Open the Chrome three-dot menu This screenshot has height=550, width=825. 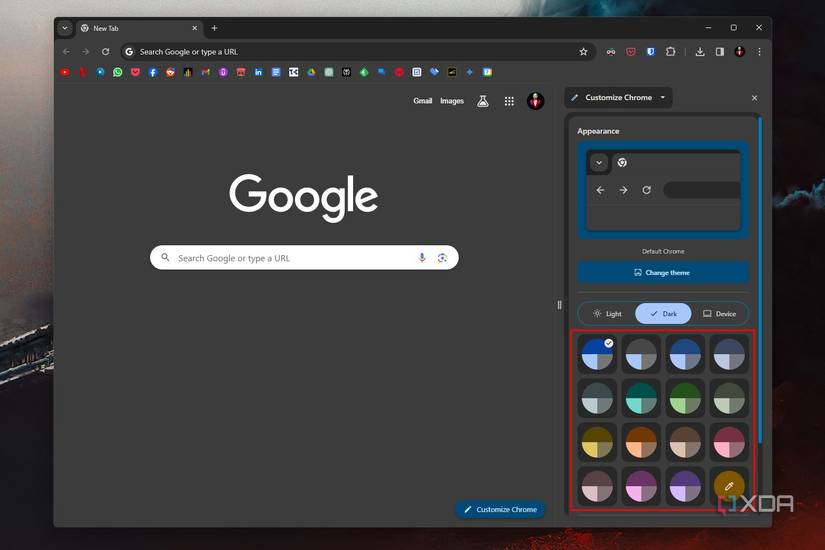[x=759, y=52]
